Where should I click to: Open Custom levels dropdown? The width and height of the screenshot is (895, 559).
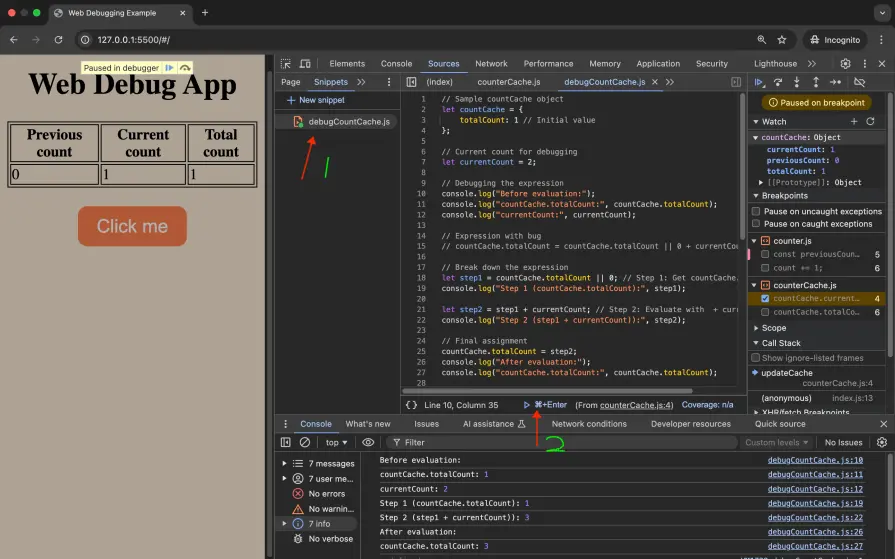click(x=776, y=443)
